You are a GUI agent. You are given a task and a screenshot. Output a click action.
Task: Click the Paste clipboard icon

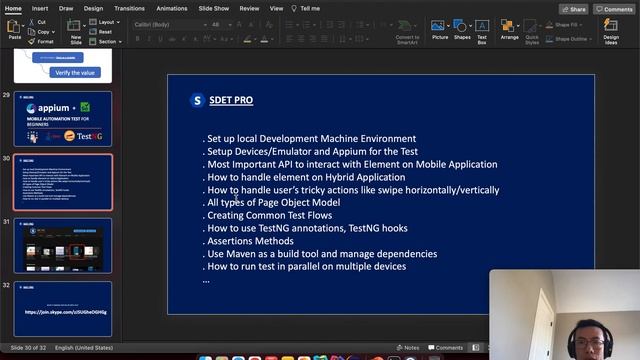point(13,27)
